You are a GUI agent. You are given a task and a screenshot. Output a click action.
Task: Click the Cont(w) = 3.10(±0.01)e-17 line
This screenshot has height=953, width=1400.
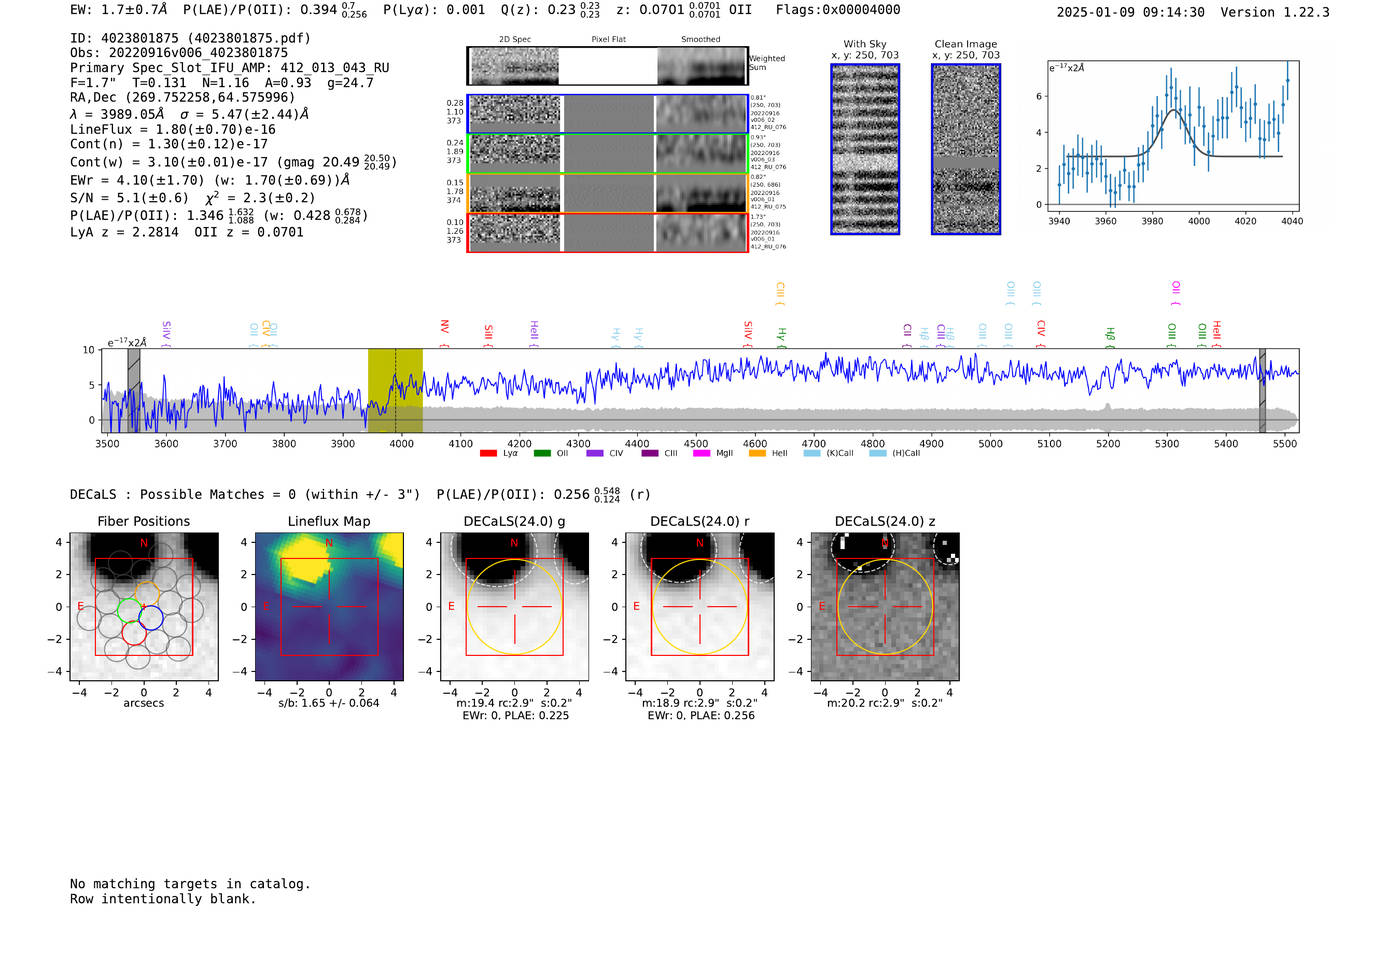(x=169, y=162)
